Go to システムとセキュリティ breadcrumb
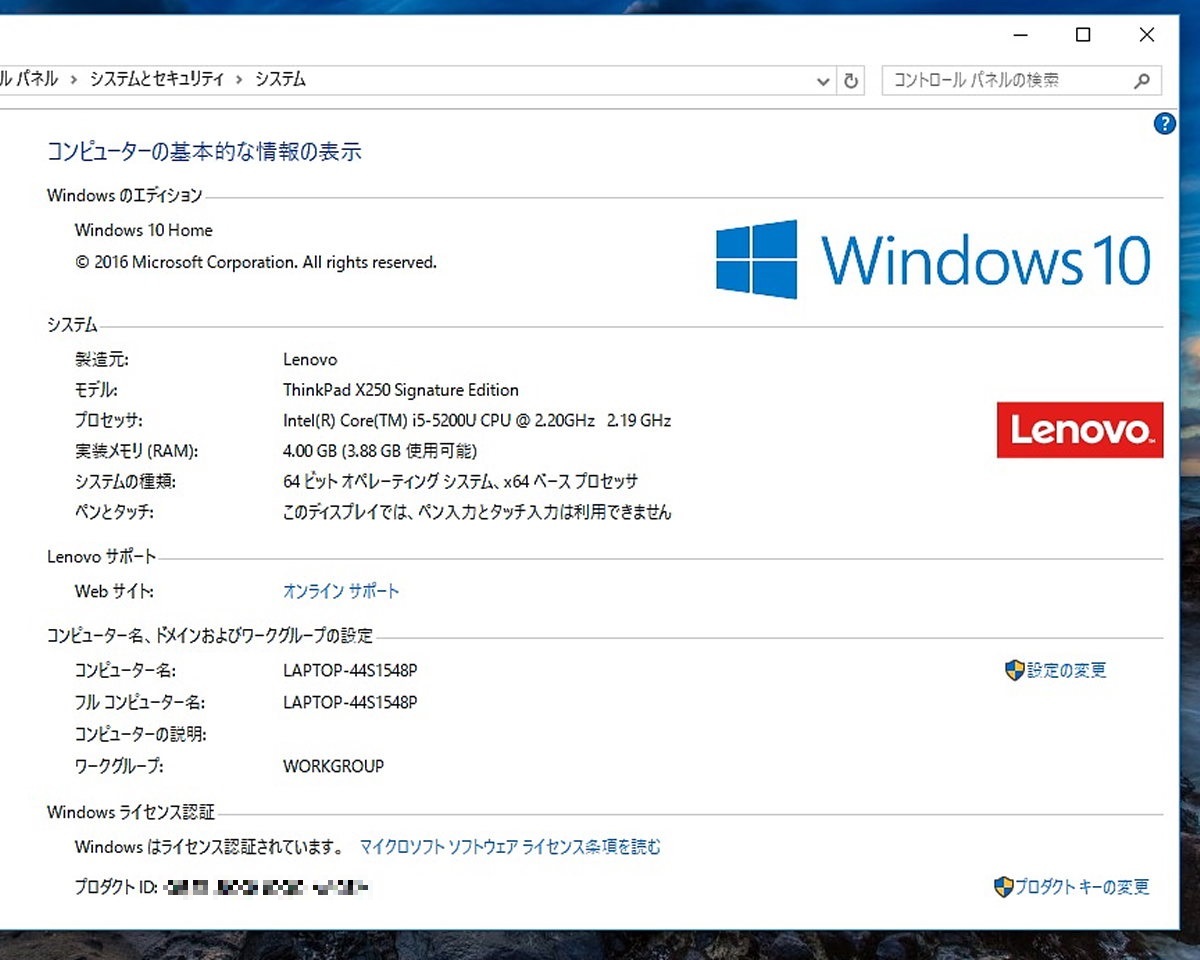The height and width of the screenshot is (960, 1200). [x=157, y=80]
